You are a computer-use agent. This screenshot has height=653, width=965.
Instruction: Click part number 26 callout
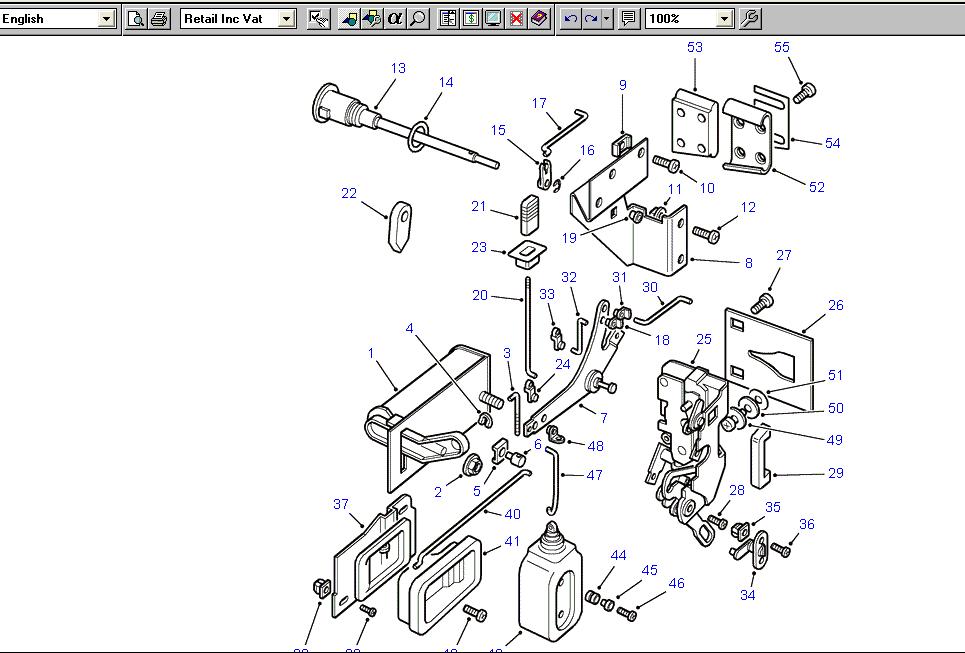[x=835, y=305]
